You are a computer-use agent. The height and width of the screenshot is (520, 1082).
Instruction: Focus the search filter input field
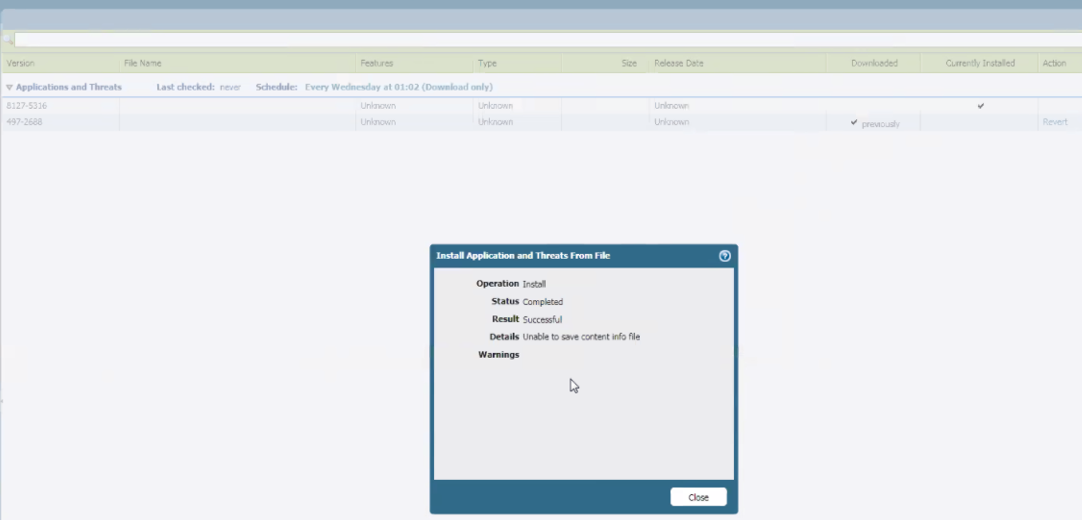(548, 40)
